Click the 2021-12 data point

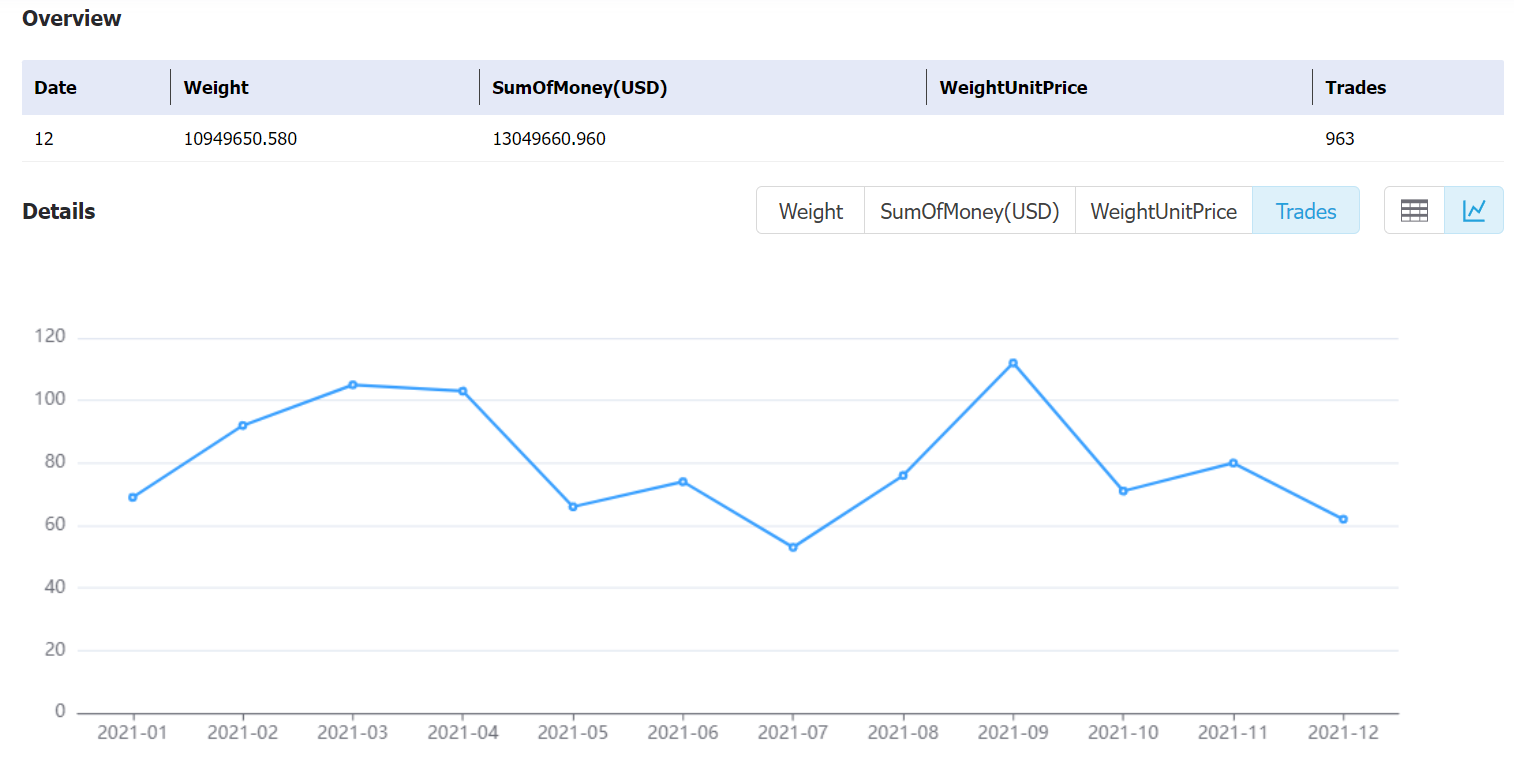(x=1343, y=519)
